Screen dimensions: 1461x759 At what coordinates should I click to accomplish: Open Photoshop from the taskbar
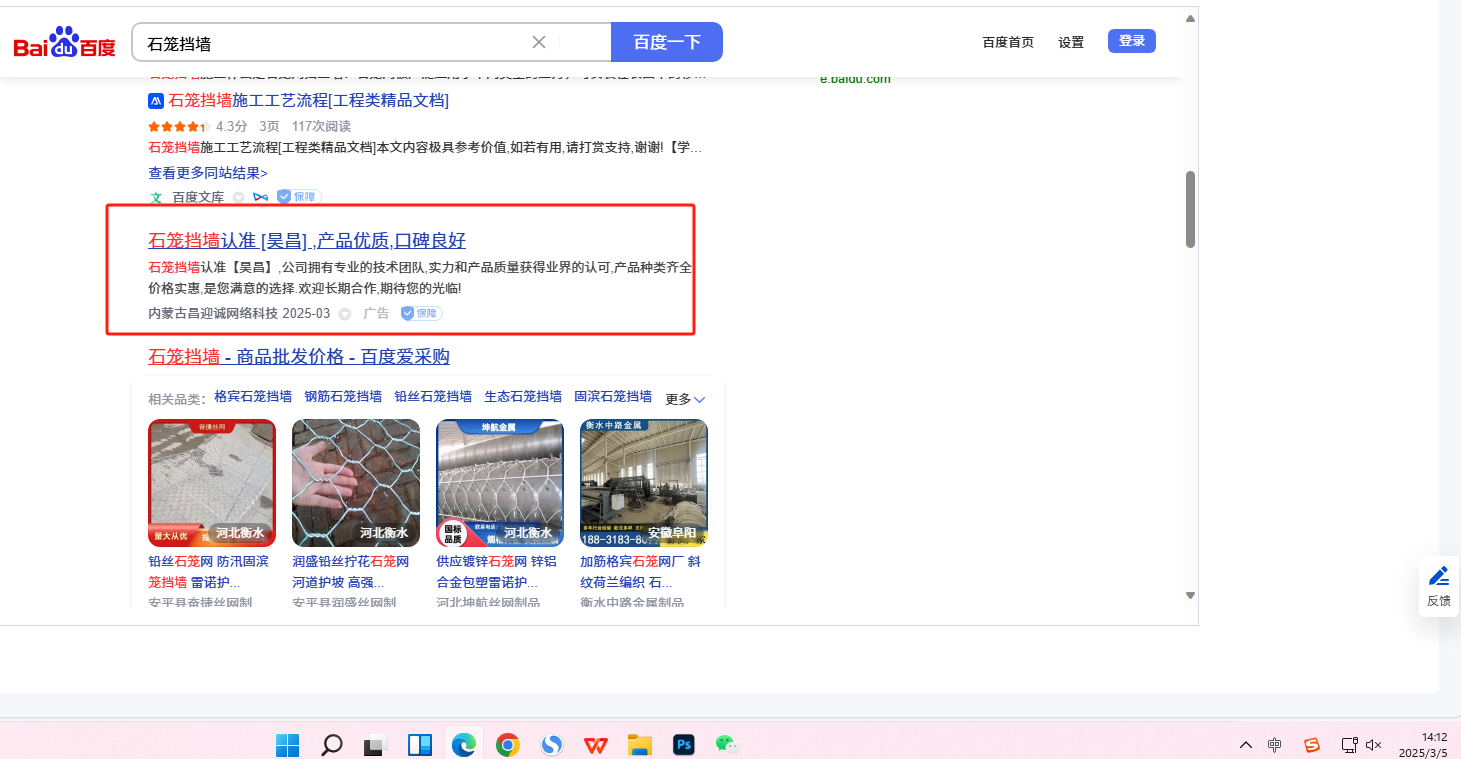click(x=684, y=744)
